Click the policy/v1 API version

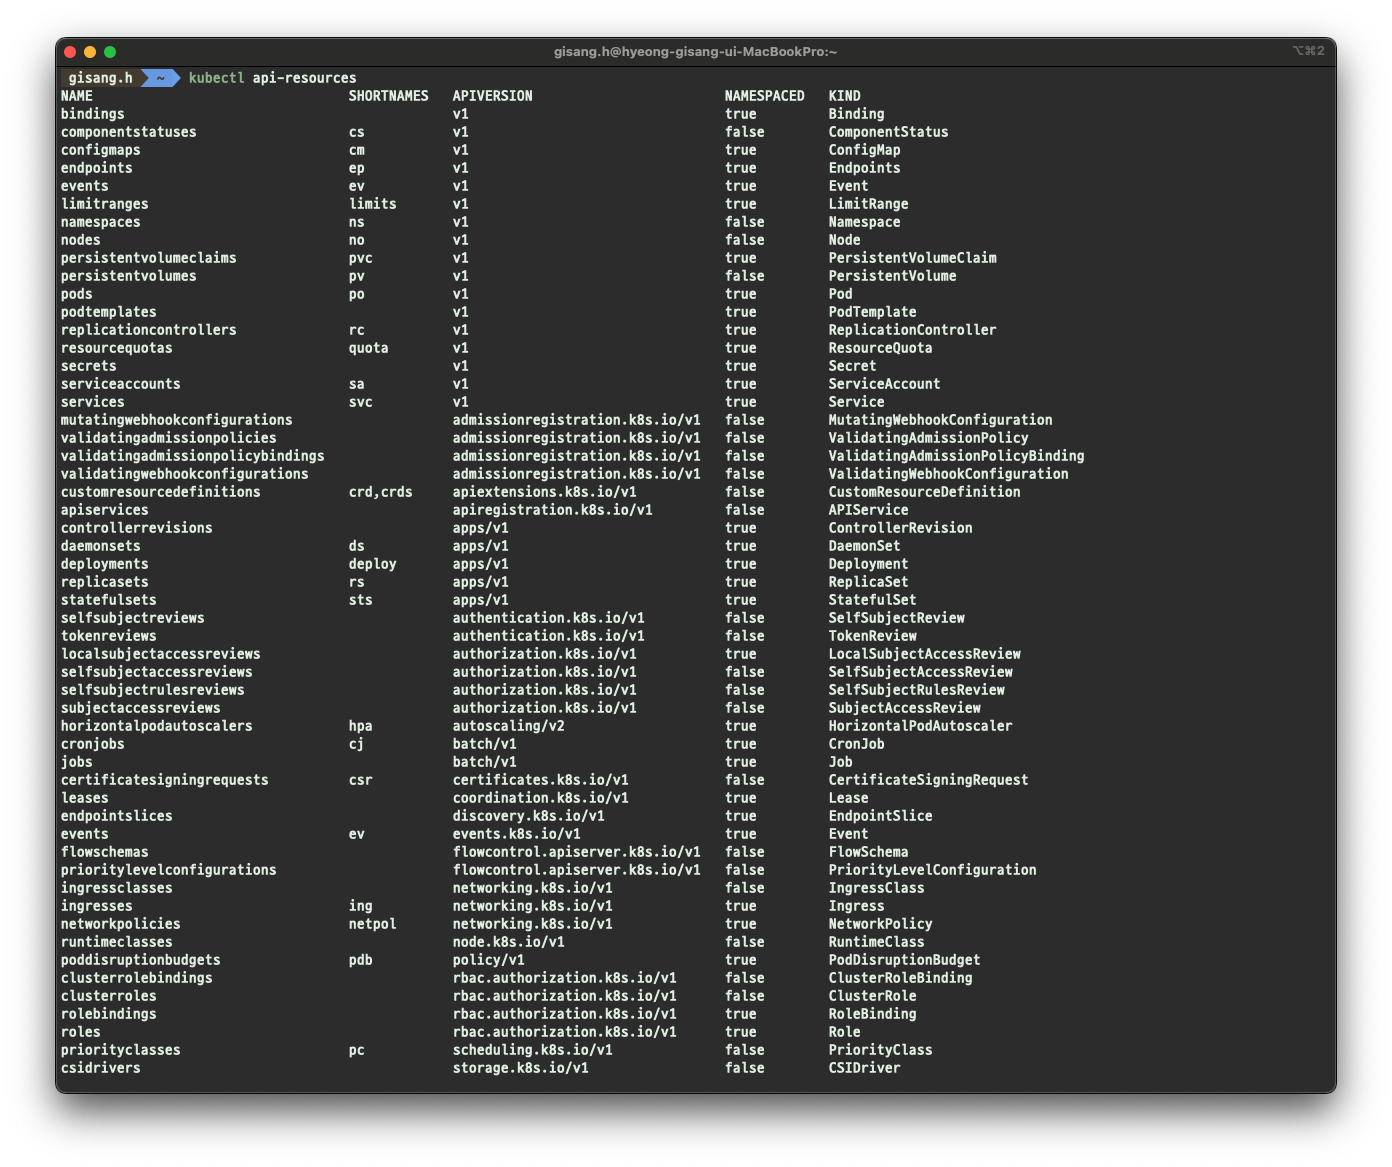[x=489, y=960]
